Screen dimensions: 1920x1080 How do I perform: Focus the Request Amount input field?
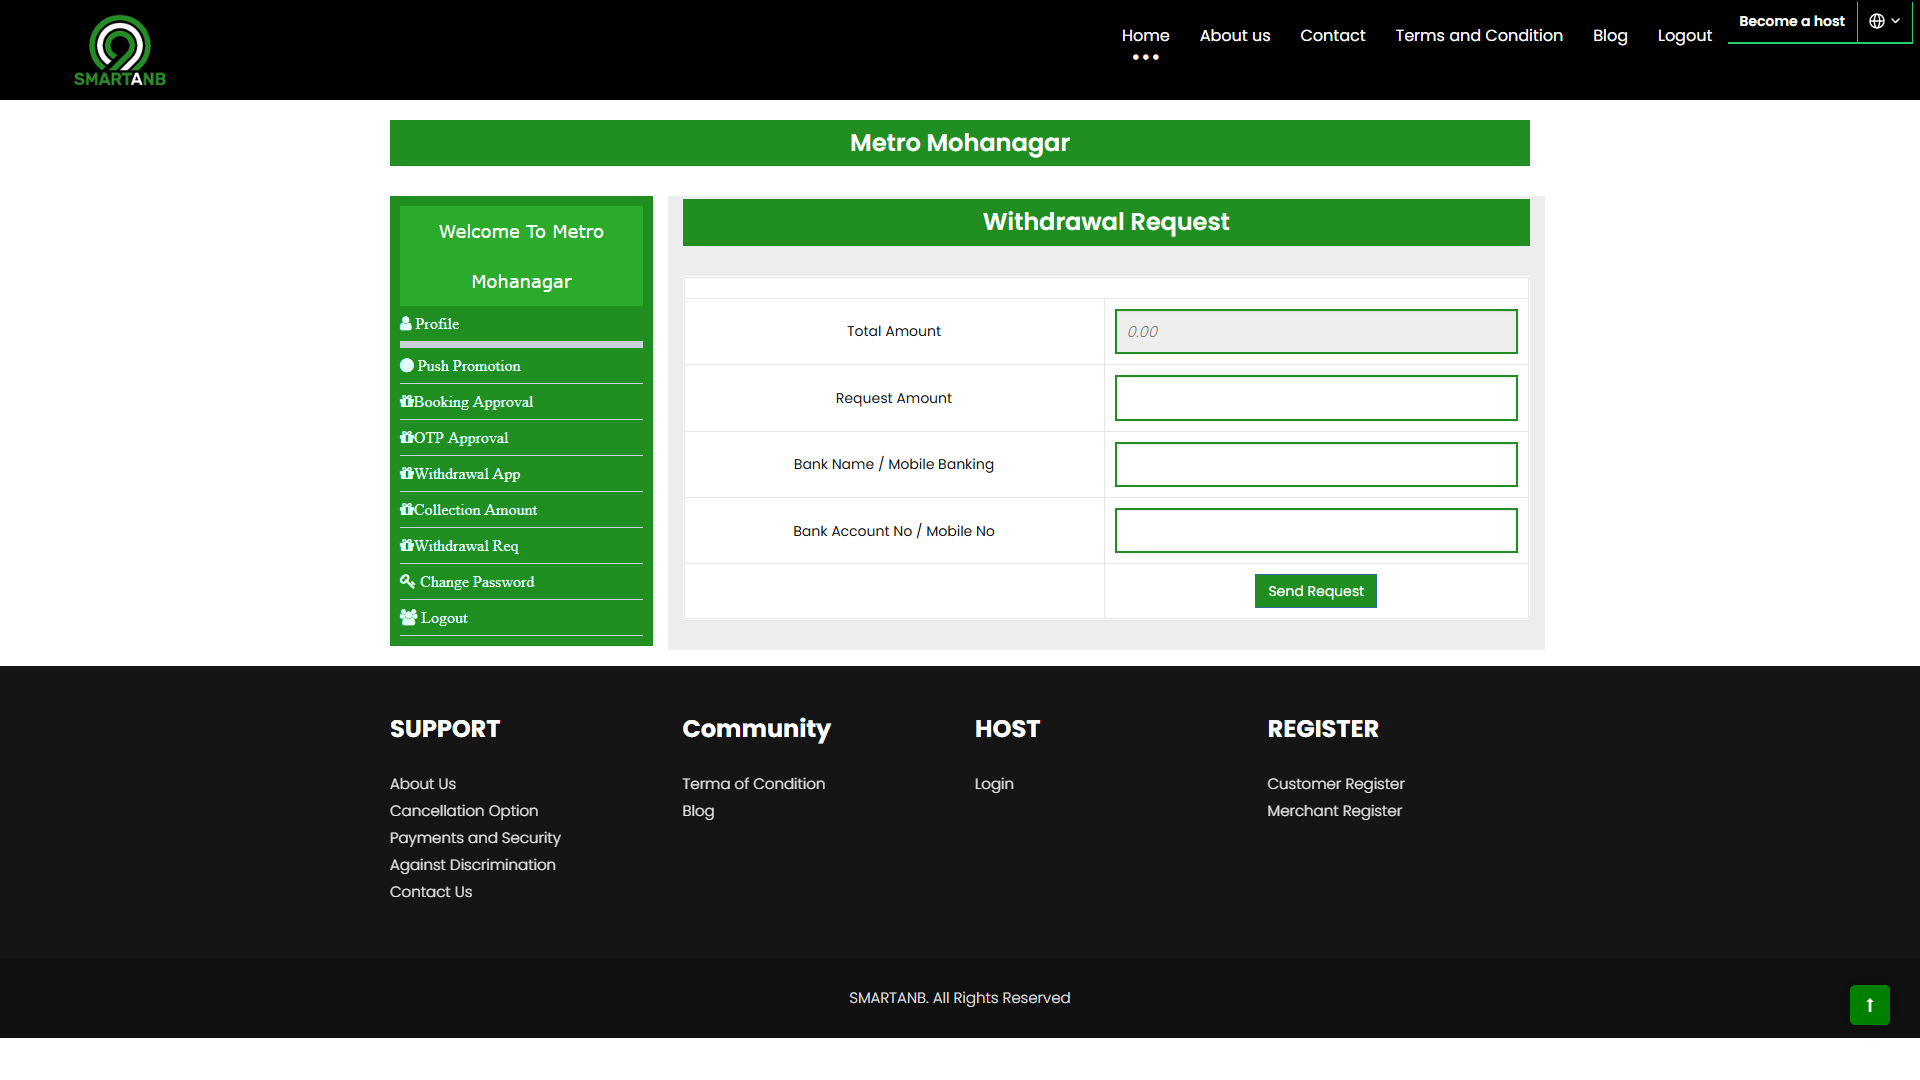[1316, 398]
